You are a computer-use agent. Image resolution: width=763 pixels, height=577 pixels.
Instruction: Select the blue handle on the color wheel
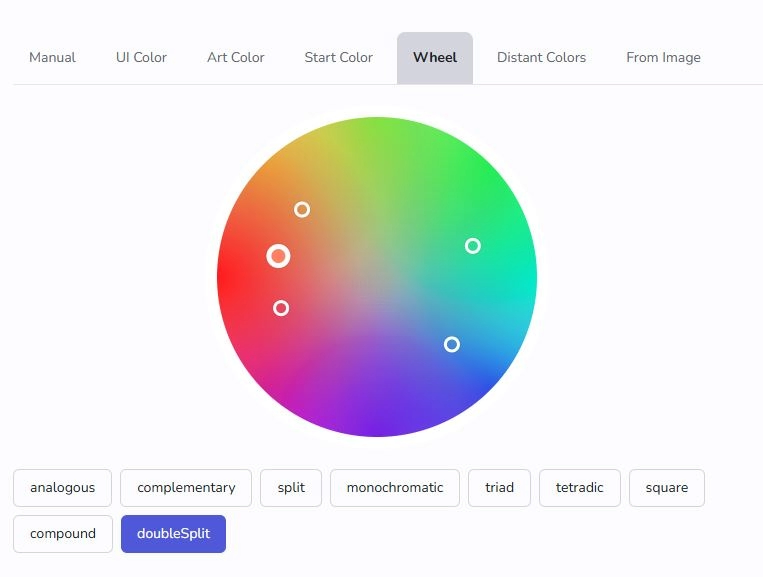point(452,344)
